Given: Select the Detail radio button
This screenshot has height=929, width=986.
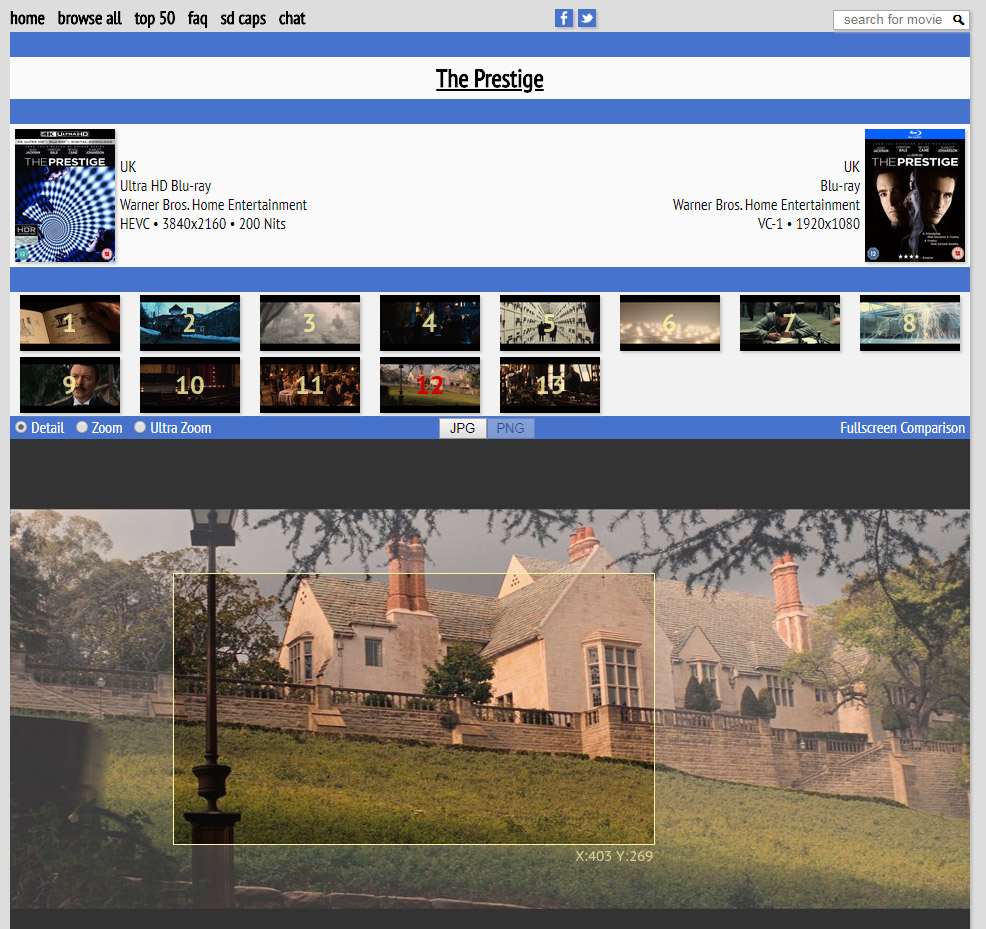Looking at the screenshot, I should [21, 427].
